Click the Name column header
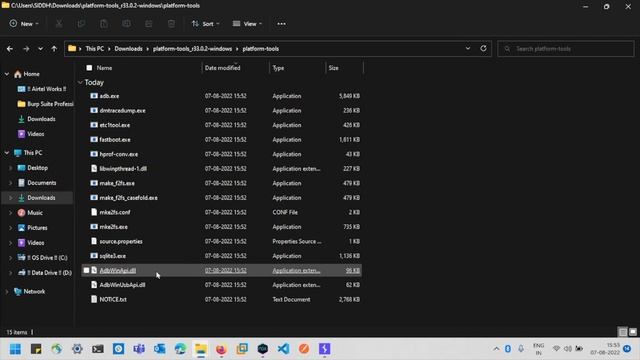Screen dimensions: 640x360 [104, 68]
